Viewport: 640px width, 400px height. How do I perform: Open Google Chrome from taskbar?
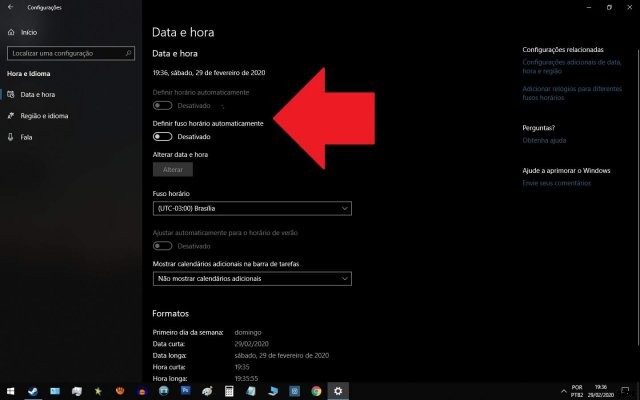point(316,391)
